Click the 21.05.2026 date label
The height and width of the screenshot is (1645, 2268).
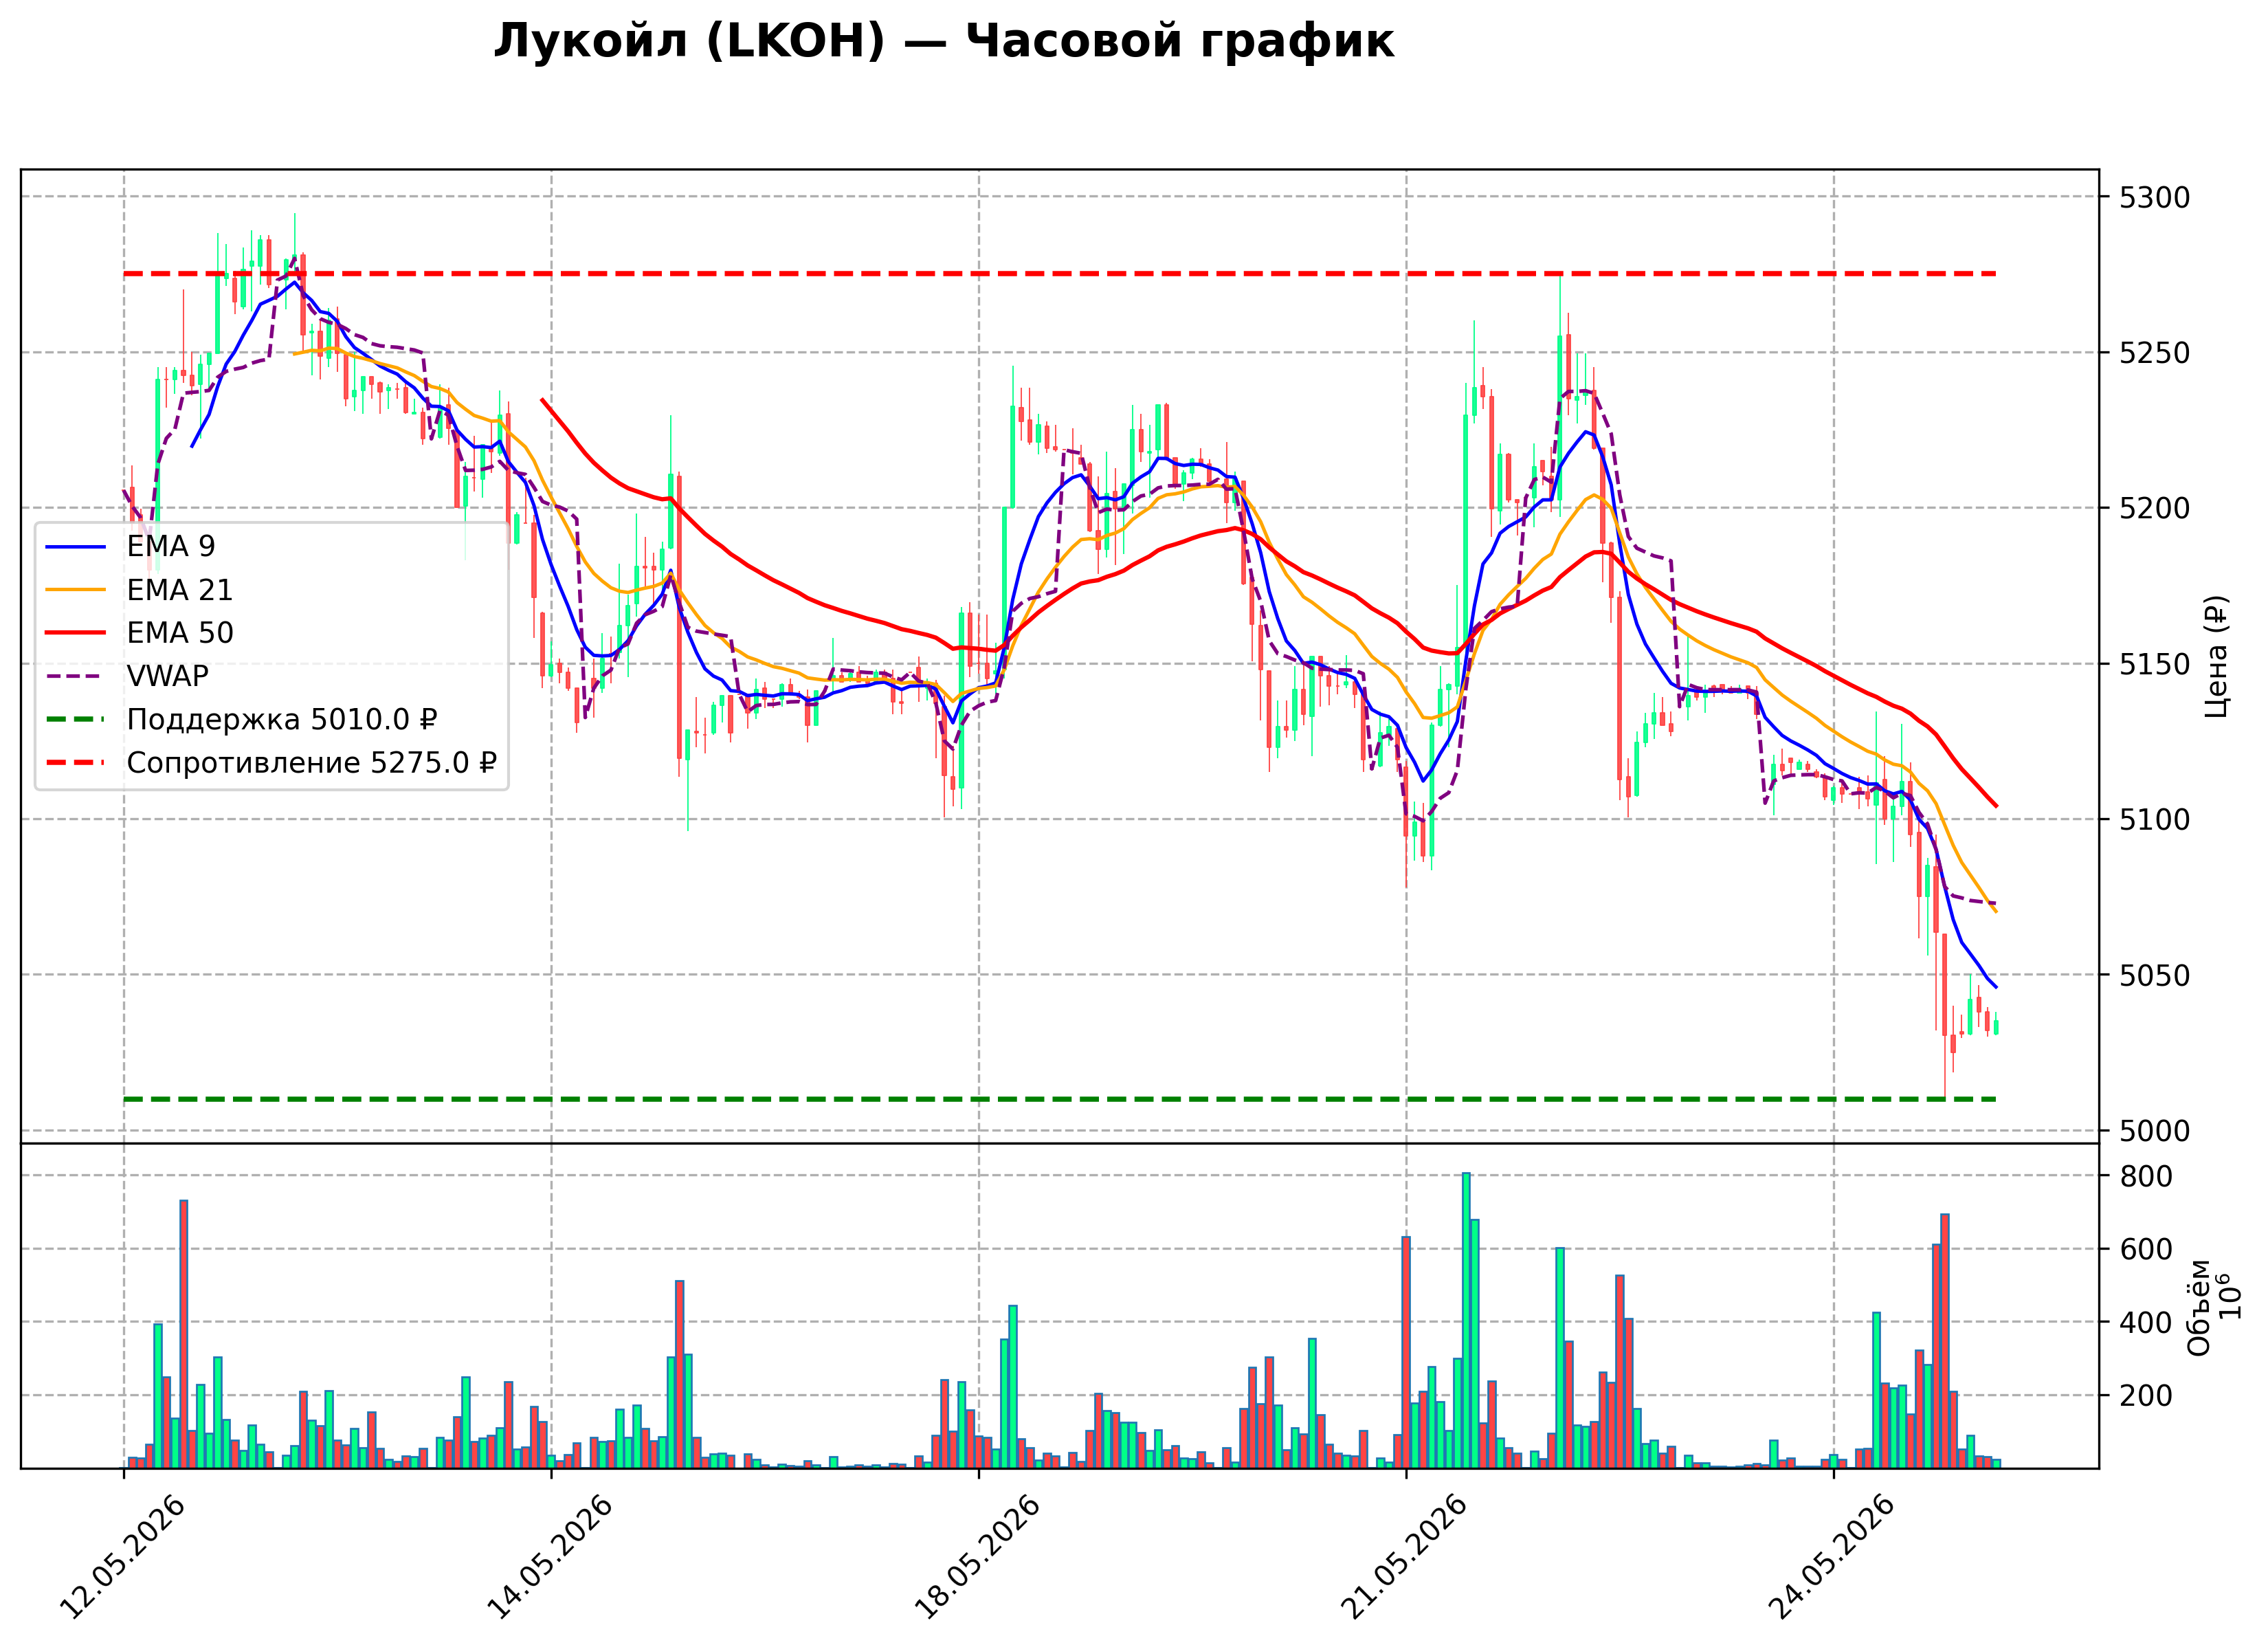1404,1557
